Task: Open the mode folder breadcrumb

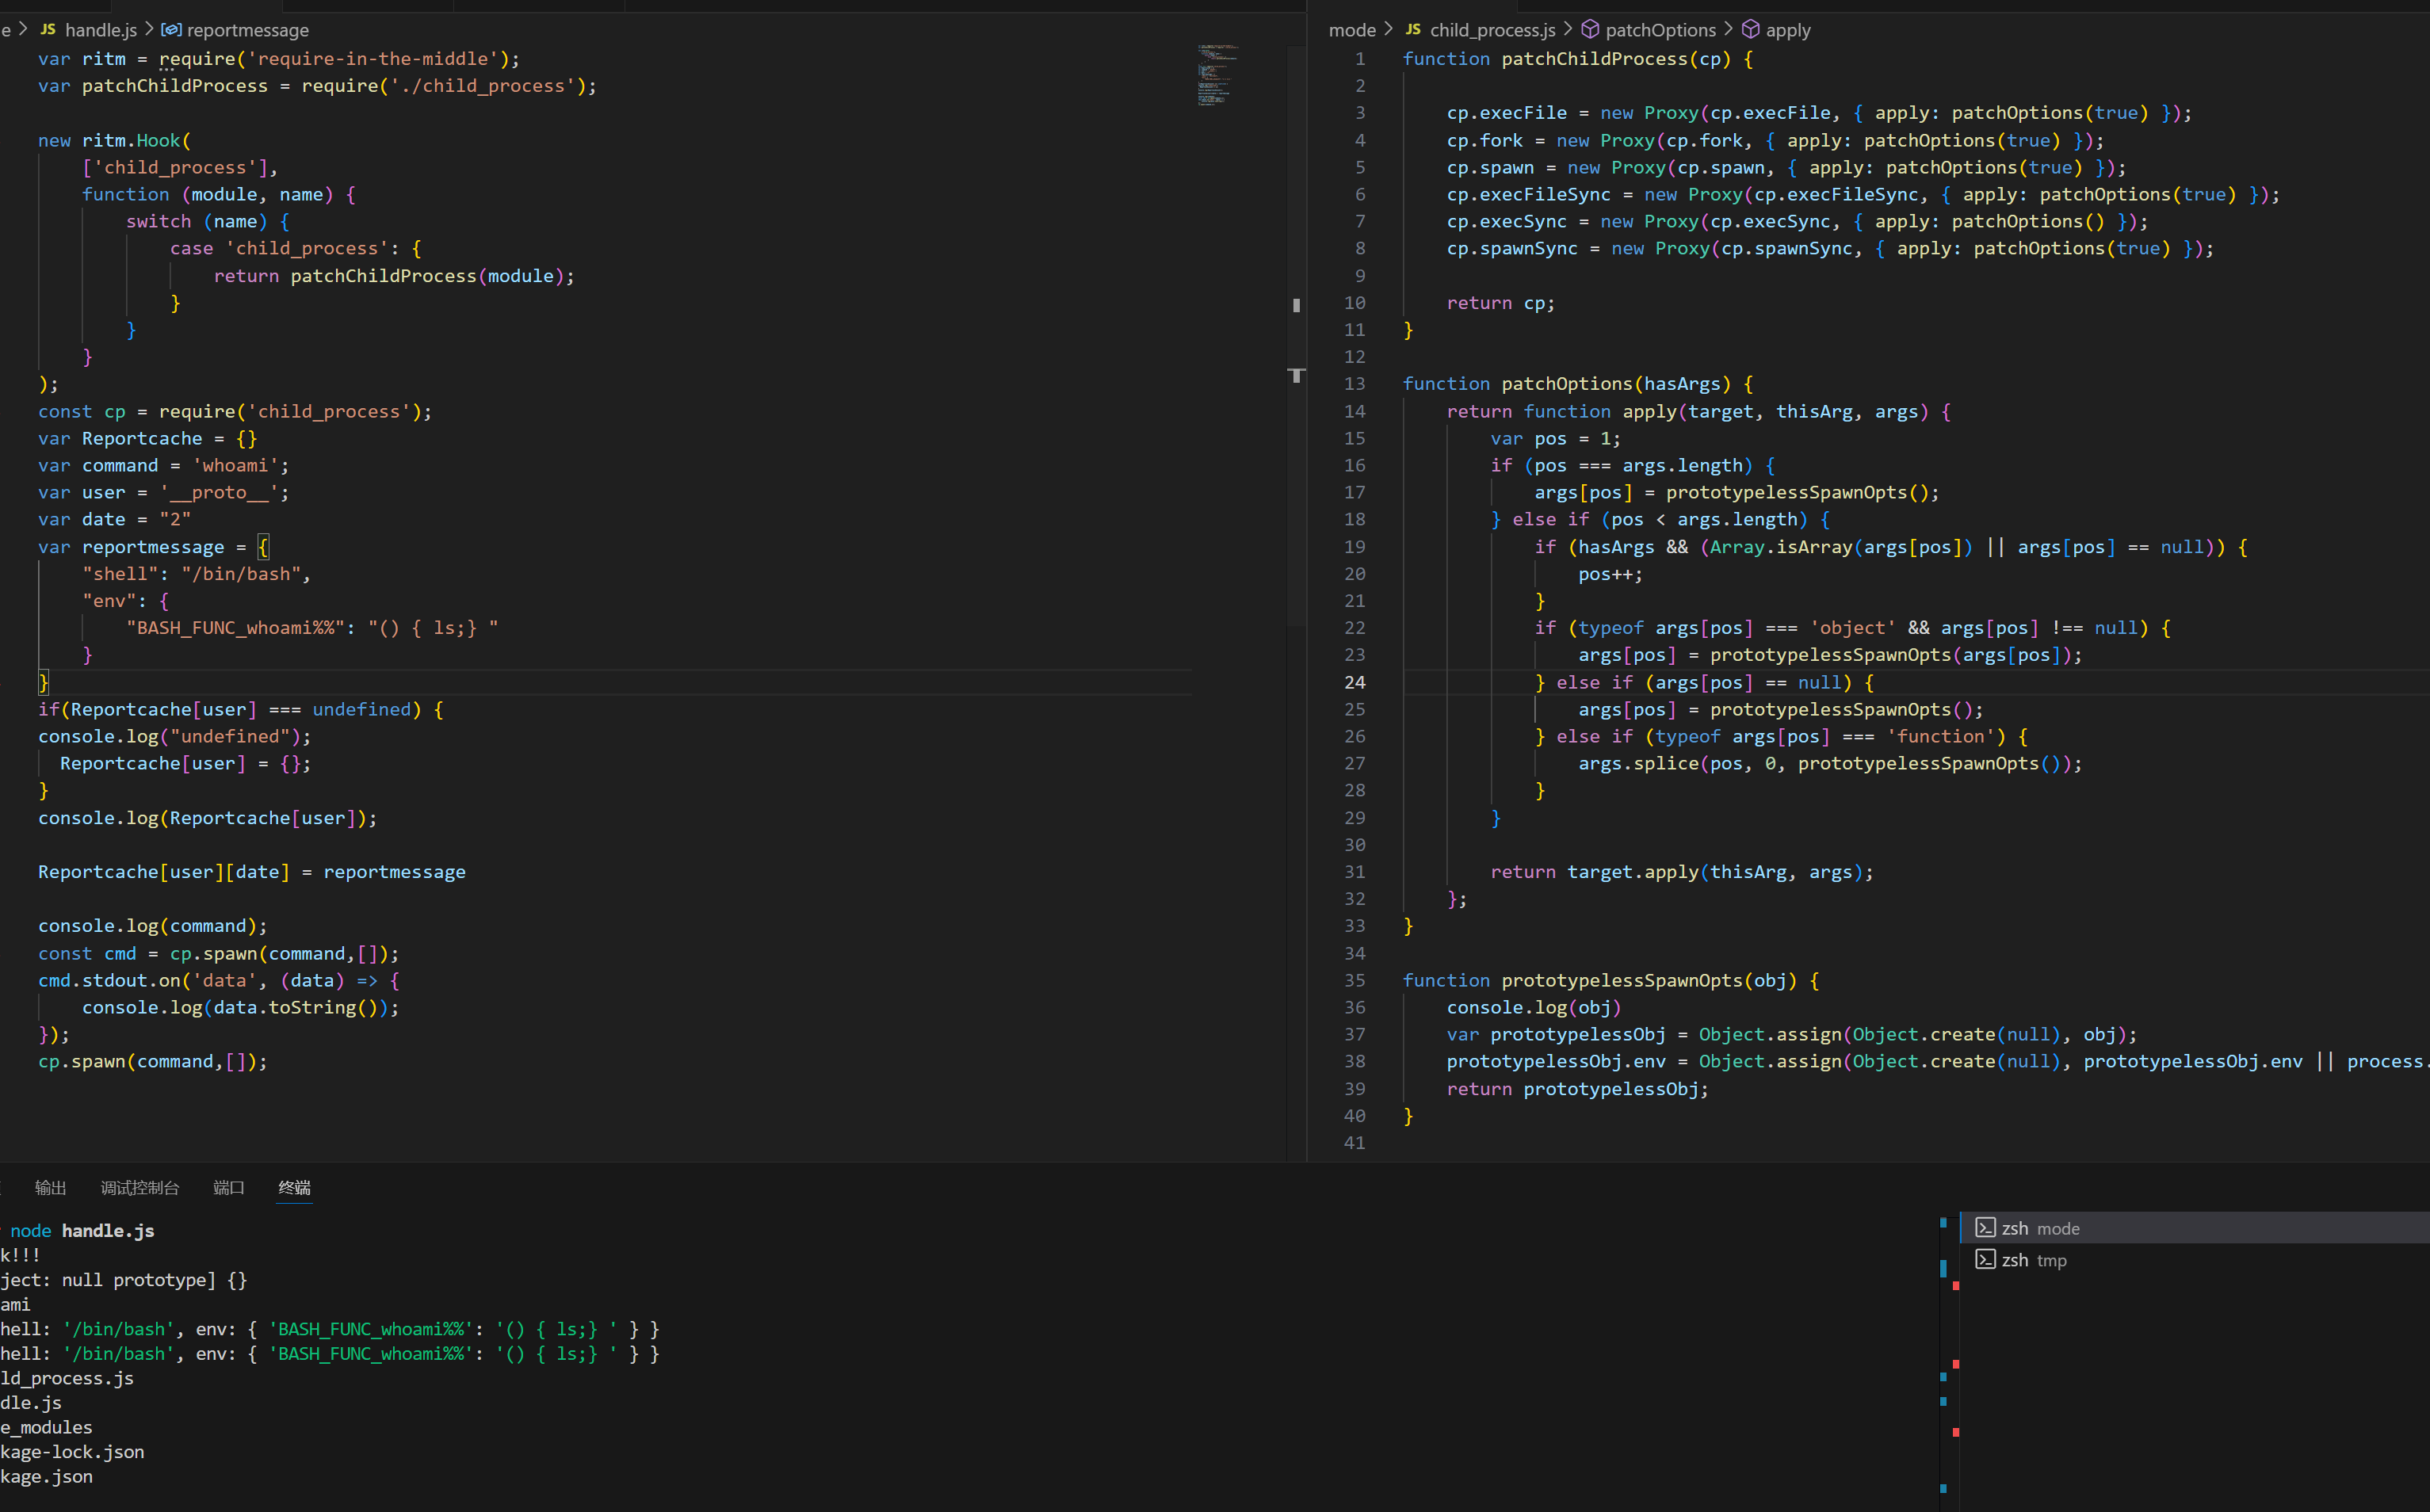Action: 1352,30
